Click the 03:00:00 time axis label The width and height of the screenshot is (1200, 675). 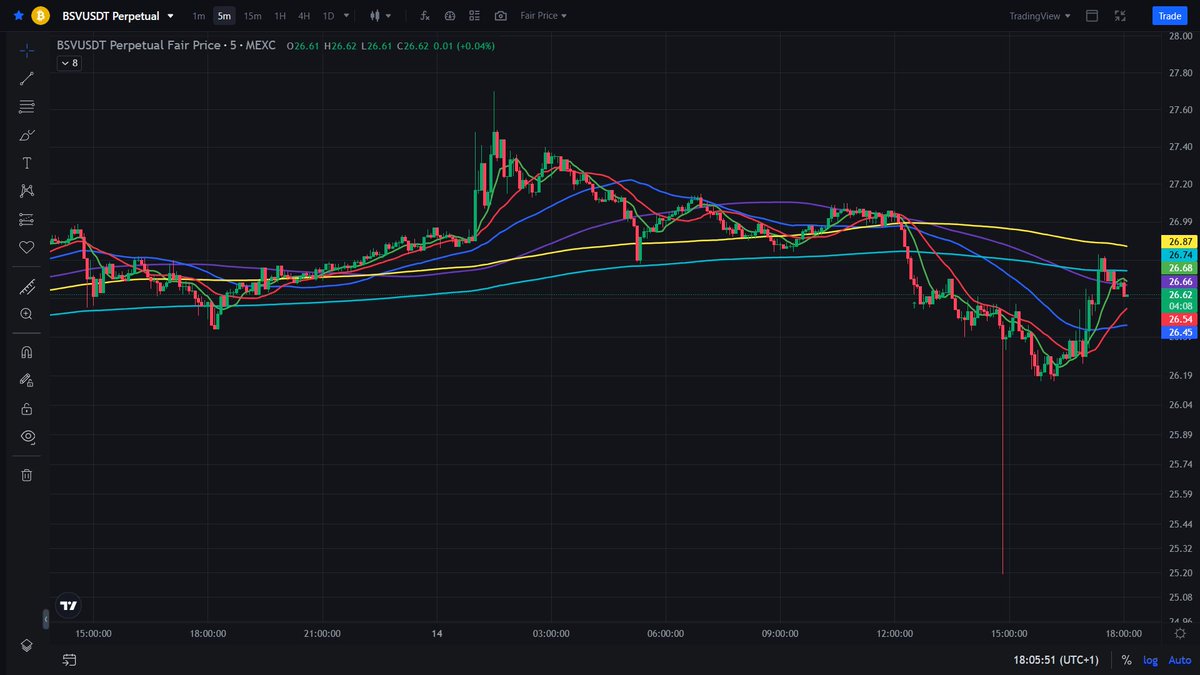[551, 633]
